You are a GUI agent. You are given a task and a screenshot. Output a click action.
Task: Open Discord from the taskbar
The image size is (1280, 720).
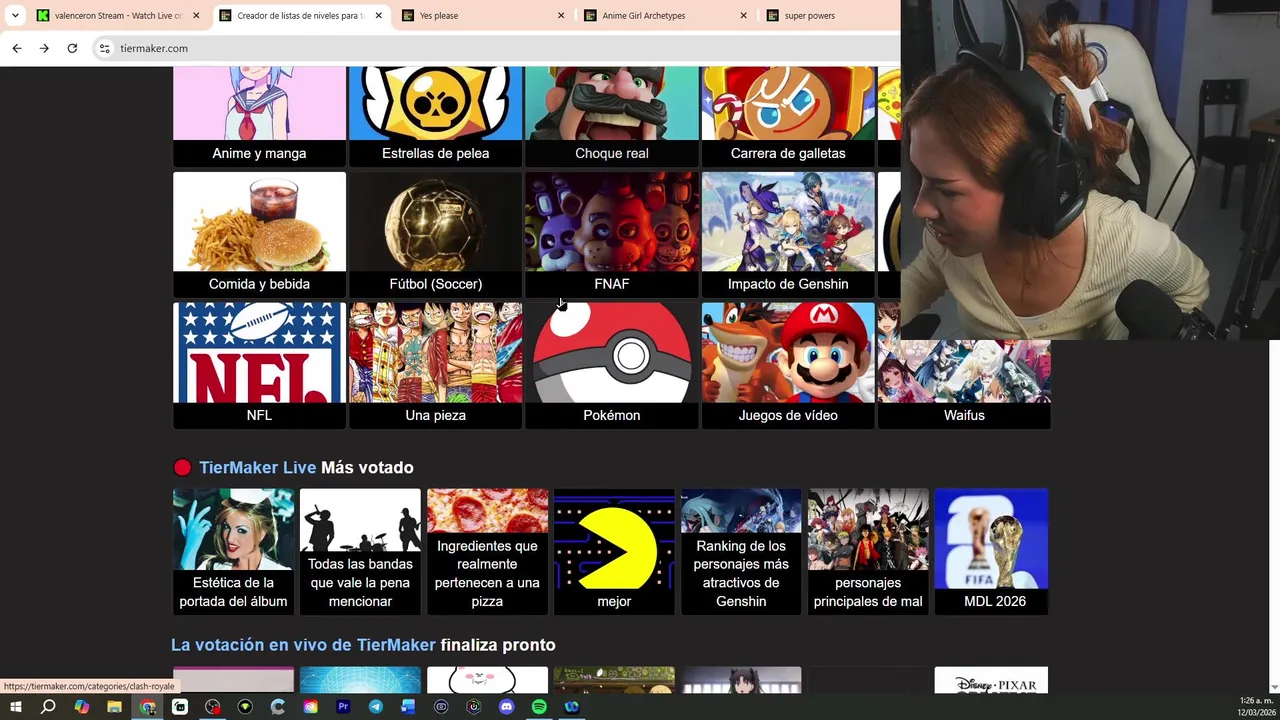click(506, 707)
